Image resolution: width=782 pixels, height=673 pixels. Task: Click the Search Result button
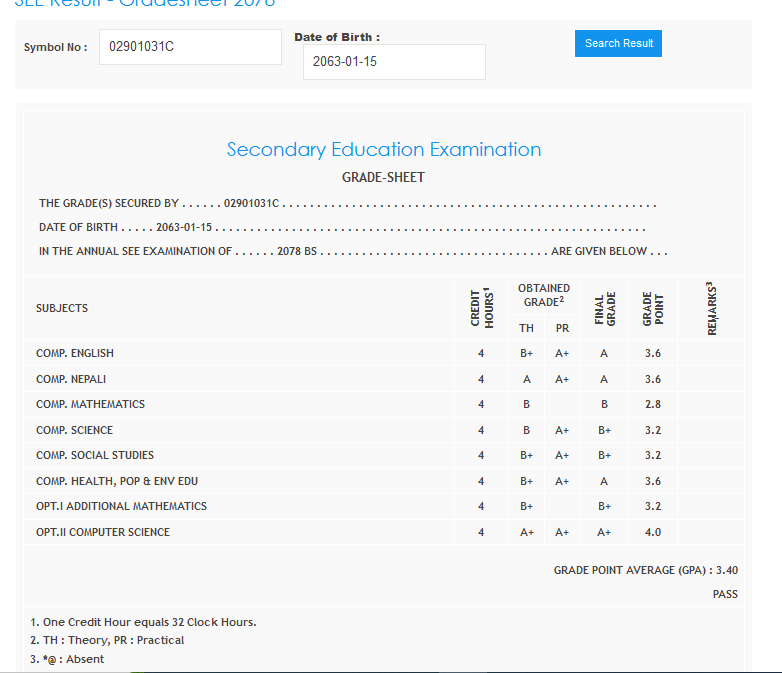[618, 43]
